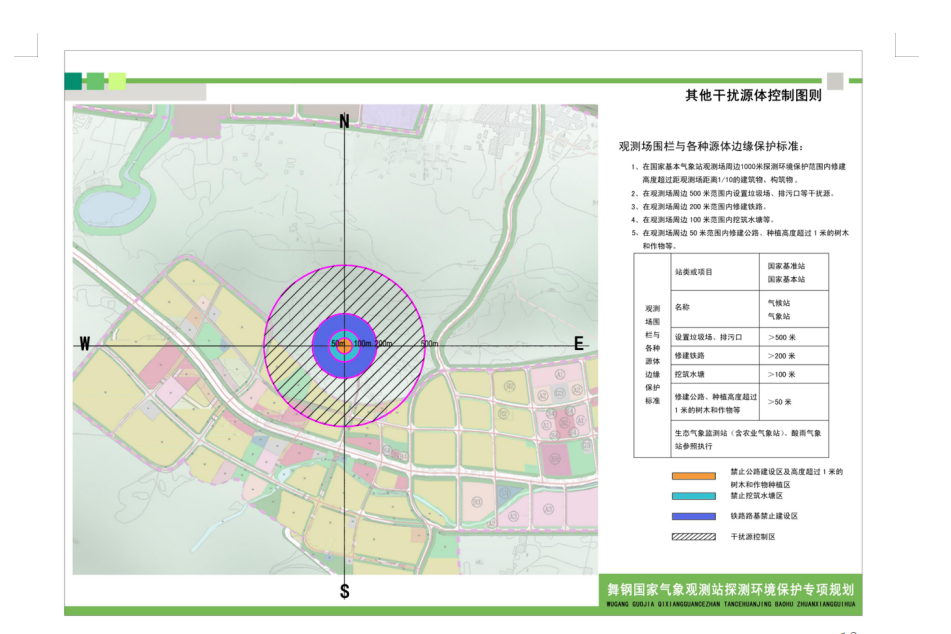Click the 200m distance label on map
The image size is (951, 634).
pos(383,344)
